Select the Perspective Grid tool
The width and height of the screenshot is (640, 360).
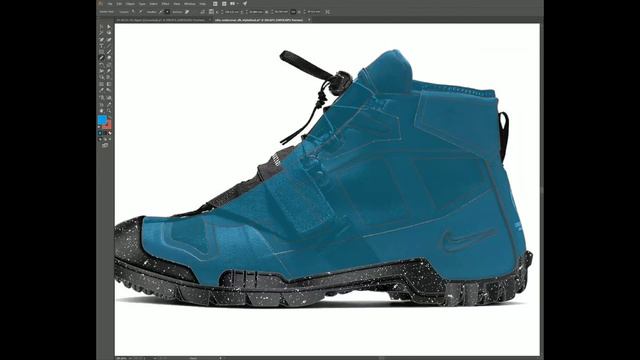pyautogui.click(x=109, y=77)
